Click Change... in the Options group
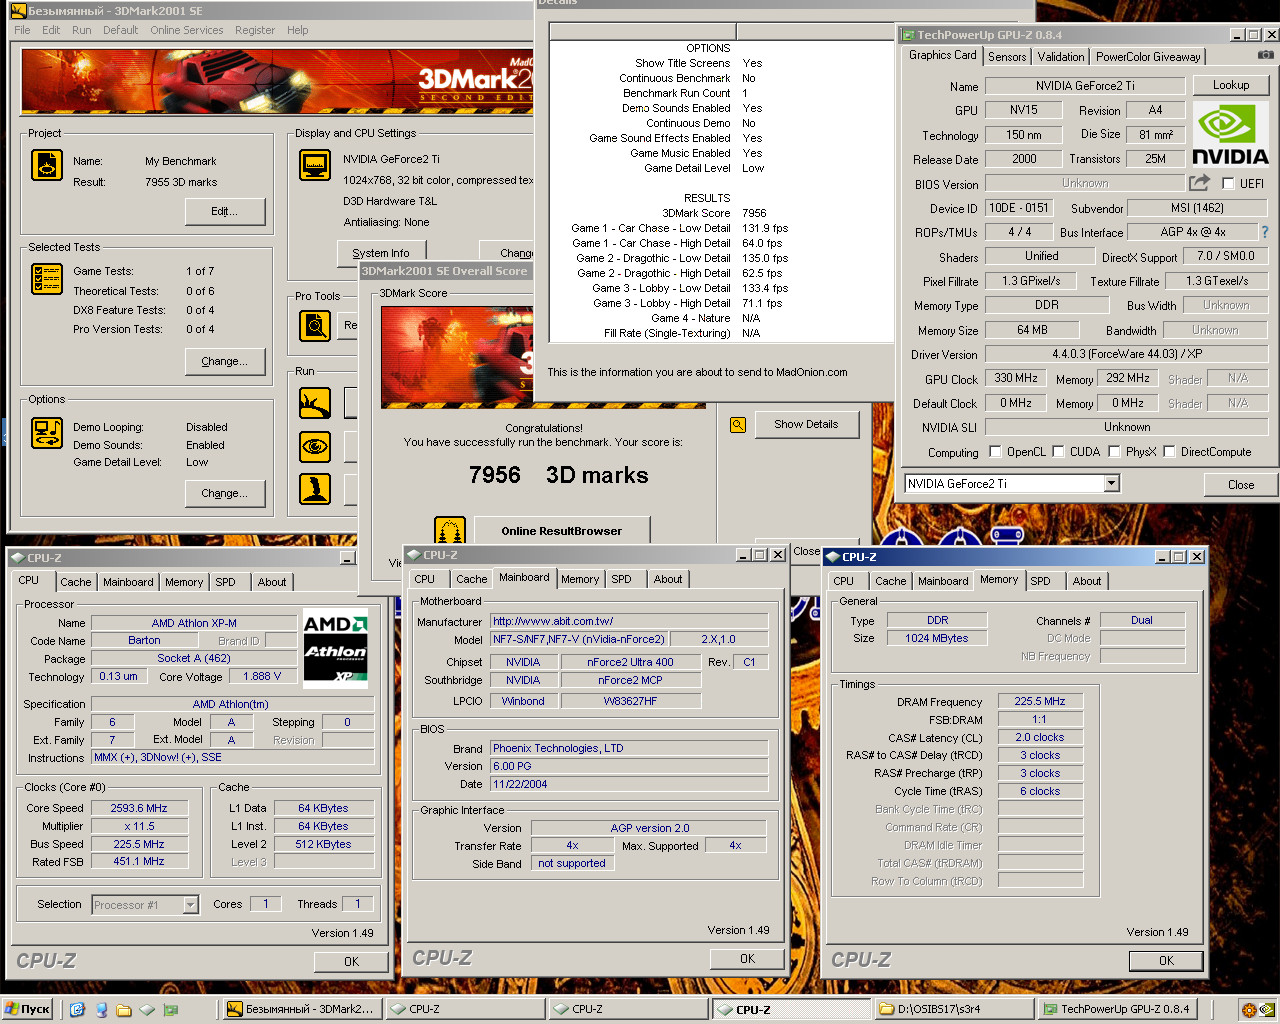Image resolution: width=1280 pixels, height=1024 pixels. tap(225, 493)
